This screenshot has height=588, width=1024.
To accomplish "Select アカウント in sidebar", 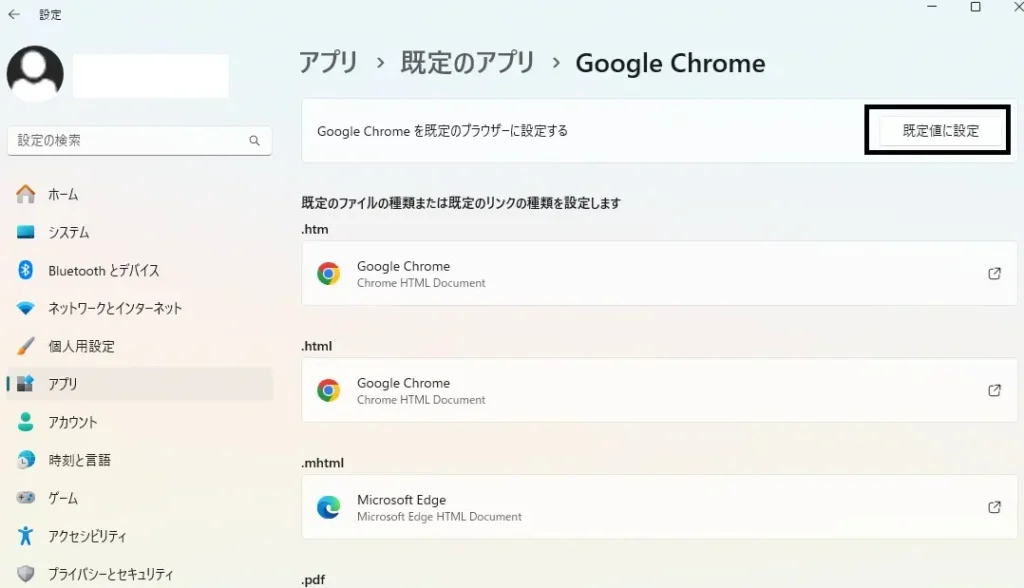I will [140, 421].
